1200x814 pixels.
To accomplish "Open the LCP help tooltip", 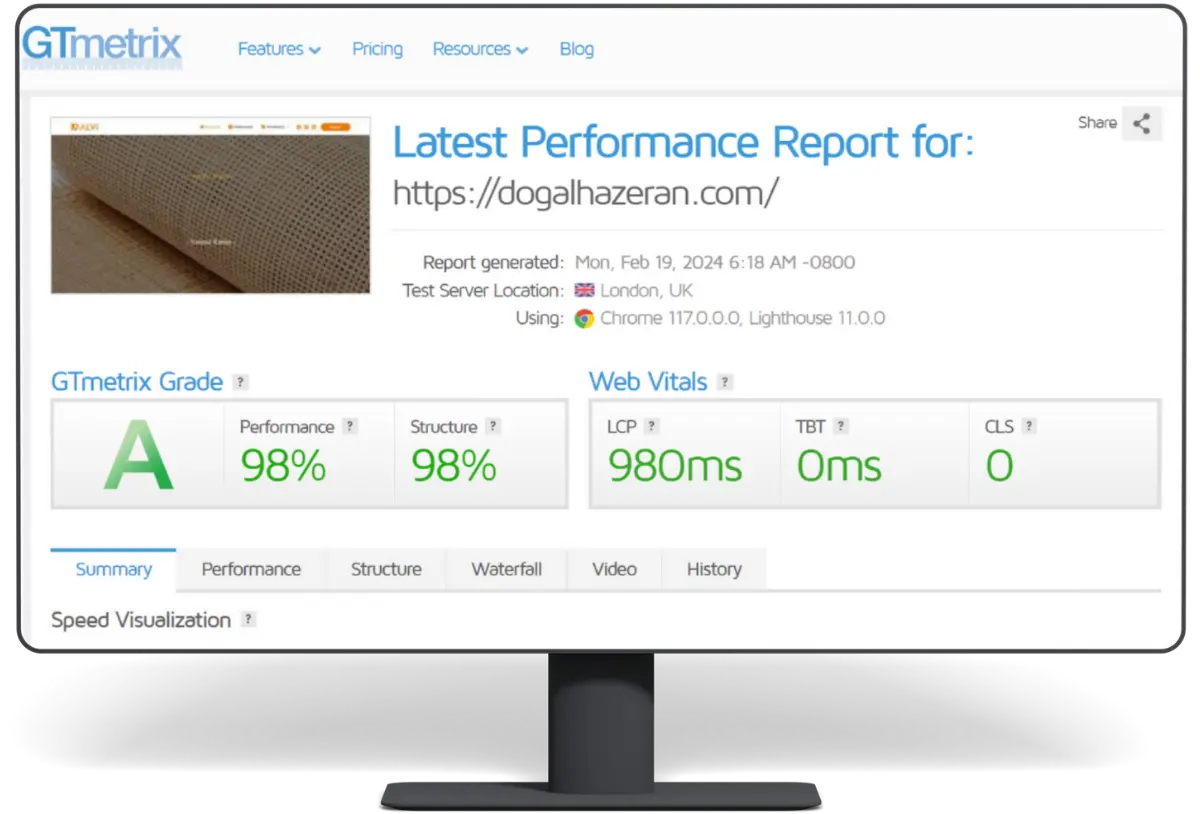I will click(653, 425).
